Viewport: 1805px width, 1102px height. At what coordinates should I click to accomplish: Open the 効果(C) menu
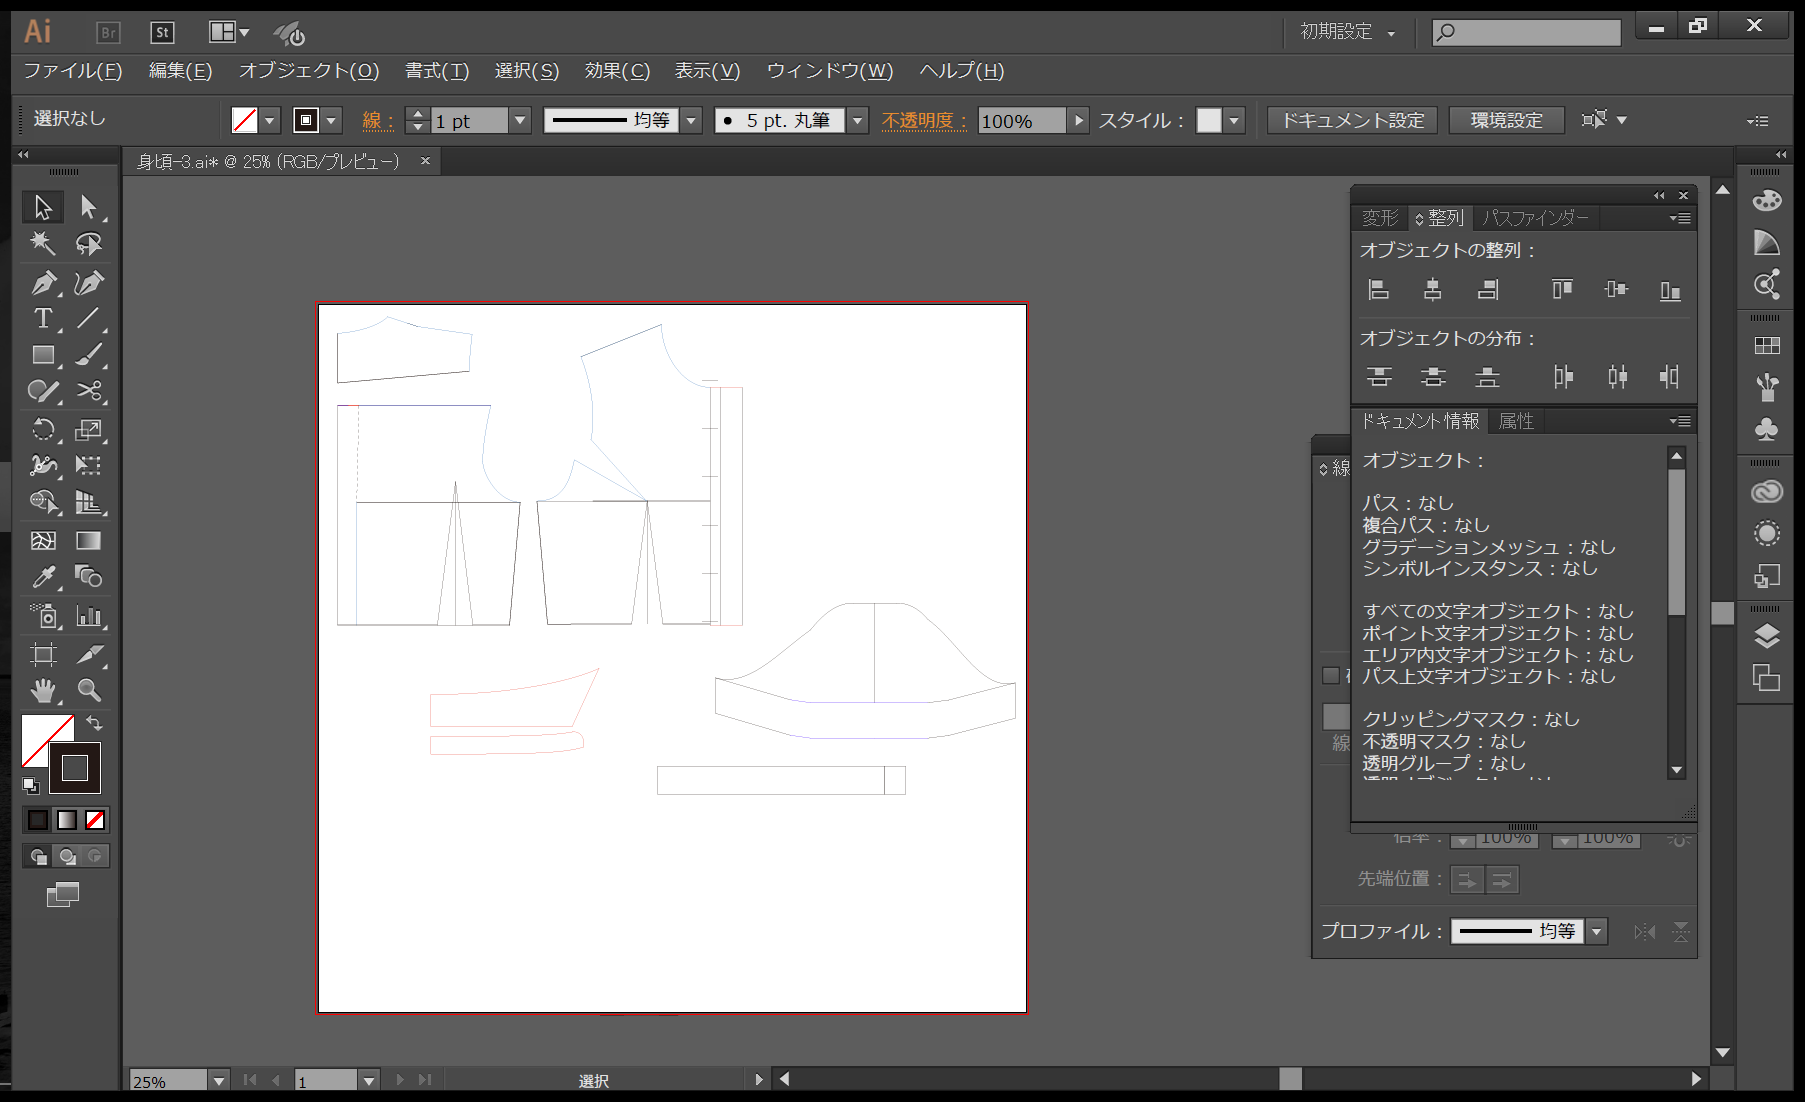point(617,71)
